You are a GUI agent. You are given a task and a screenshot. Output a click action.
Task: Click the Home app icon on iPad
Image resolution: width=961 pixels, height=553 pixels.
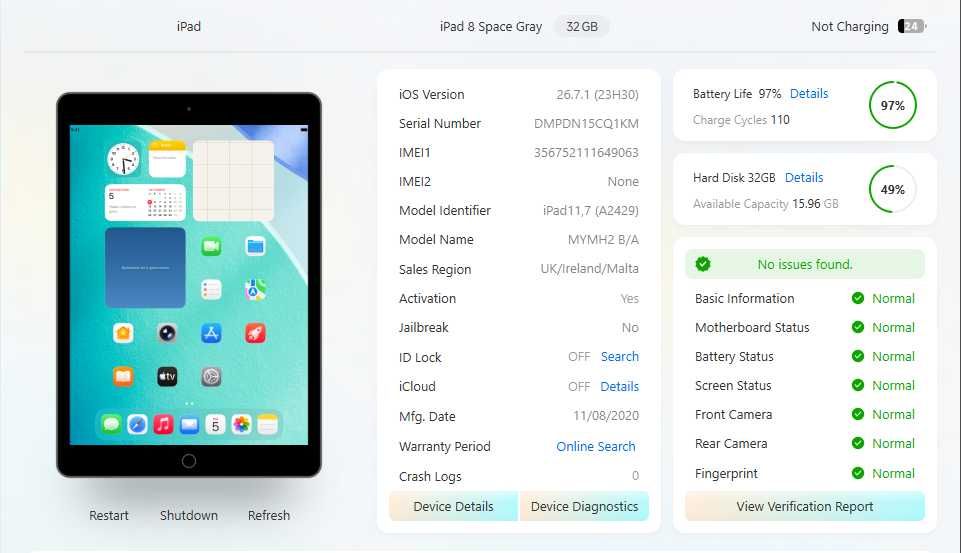[x=123, y=334]
